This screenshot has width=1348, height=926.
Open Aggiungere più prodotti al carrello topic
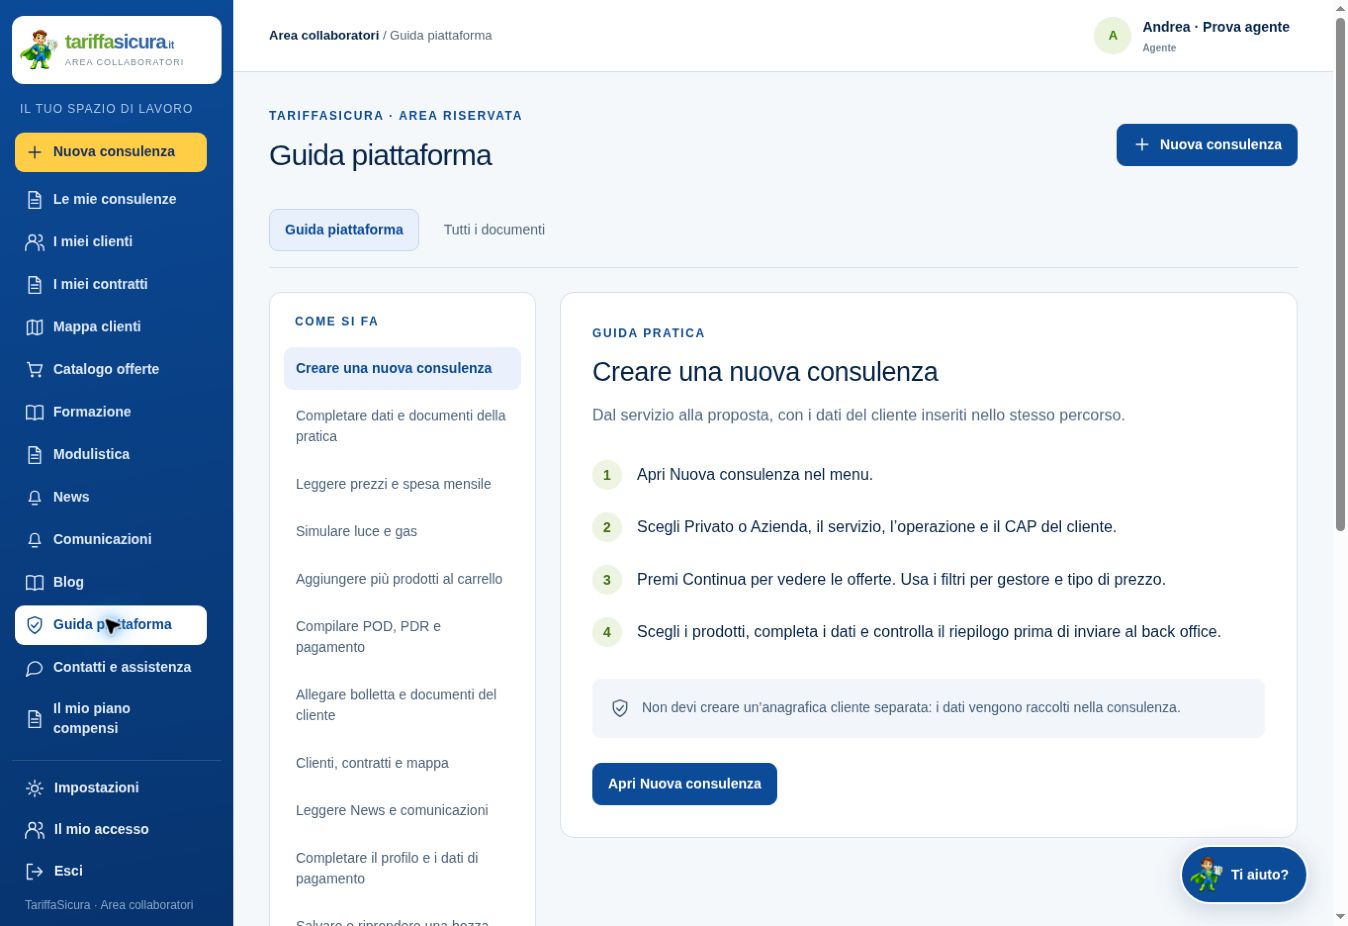pyautogui.click(x=402, y=579)
